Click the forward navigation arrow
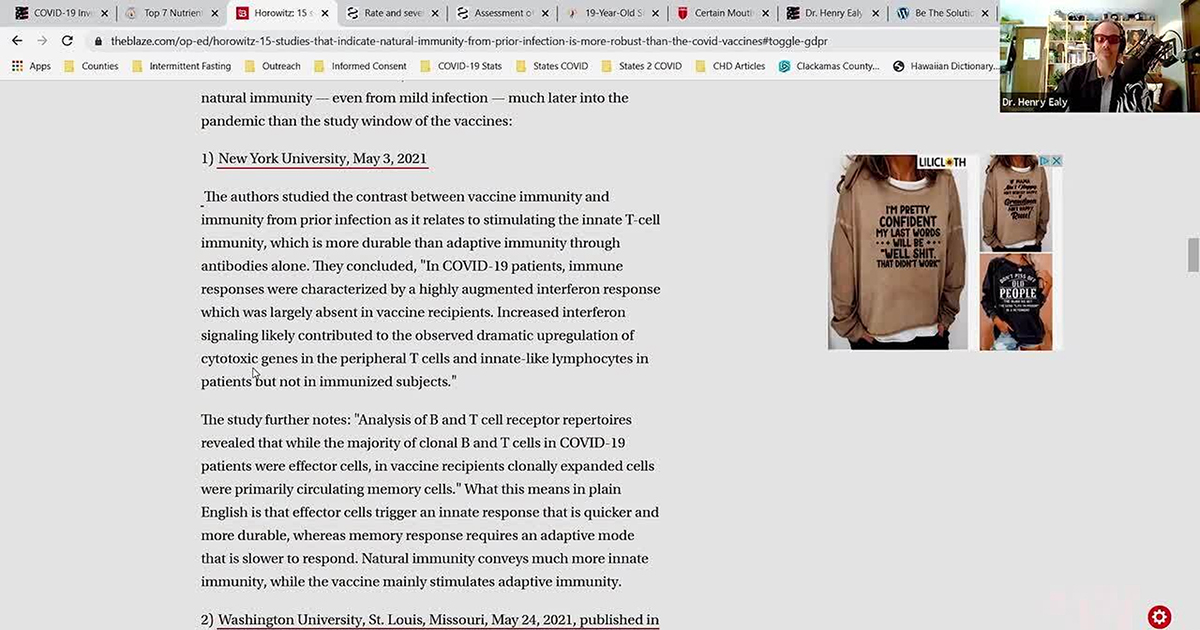The width and height of the screenshot is (1200, 630). 41,41
